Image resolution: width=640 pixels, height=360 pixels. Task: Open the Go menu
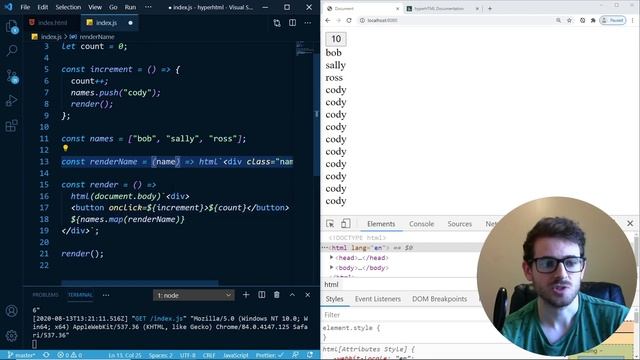(x=113, y=7)
